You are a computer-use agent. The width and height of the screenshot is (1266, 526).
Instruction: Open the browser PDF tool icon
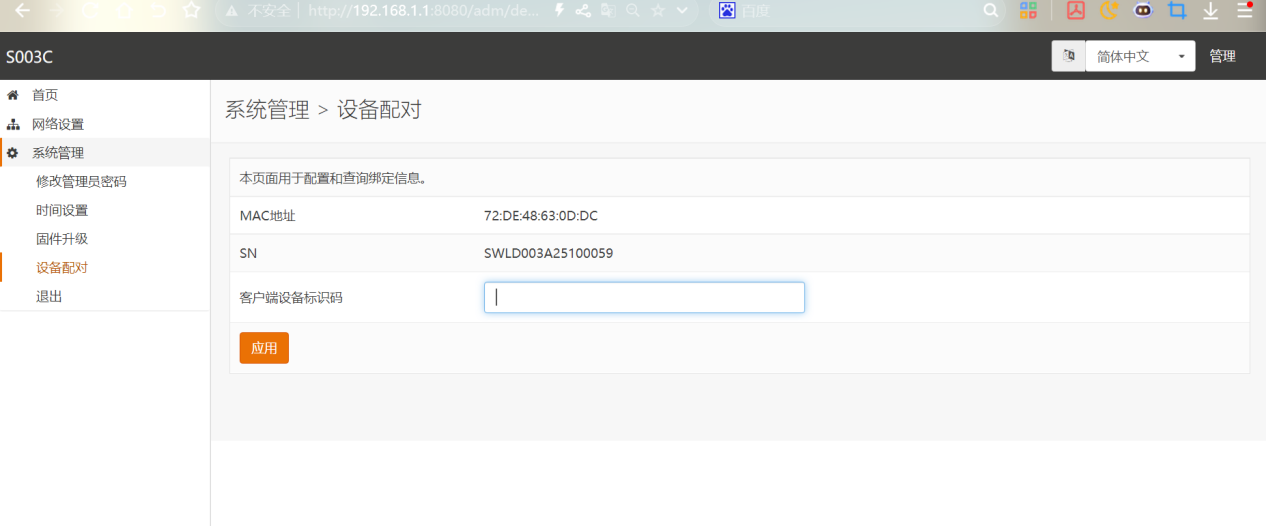pos(1076,11)
